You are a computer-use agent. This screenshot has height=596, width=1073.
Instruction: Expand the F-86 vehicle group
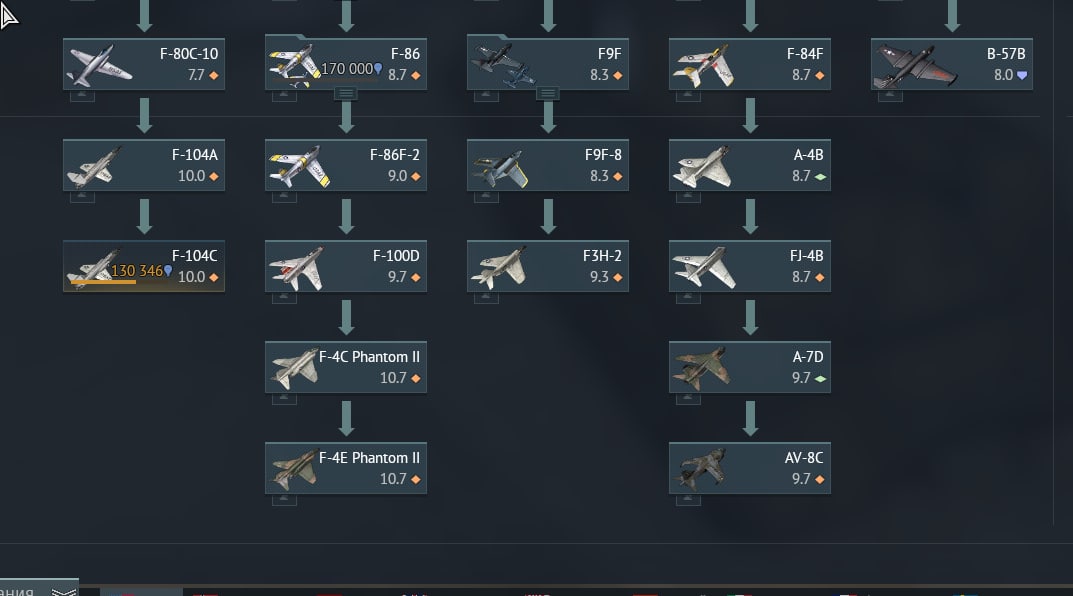click(346, 94)
